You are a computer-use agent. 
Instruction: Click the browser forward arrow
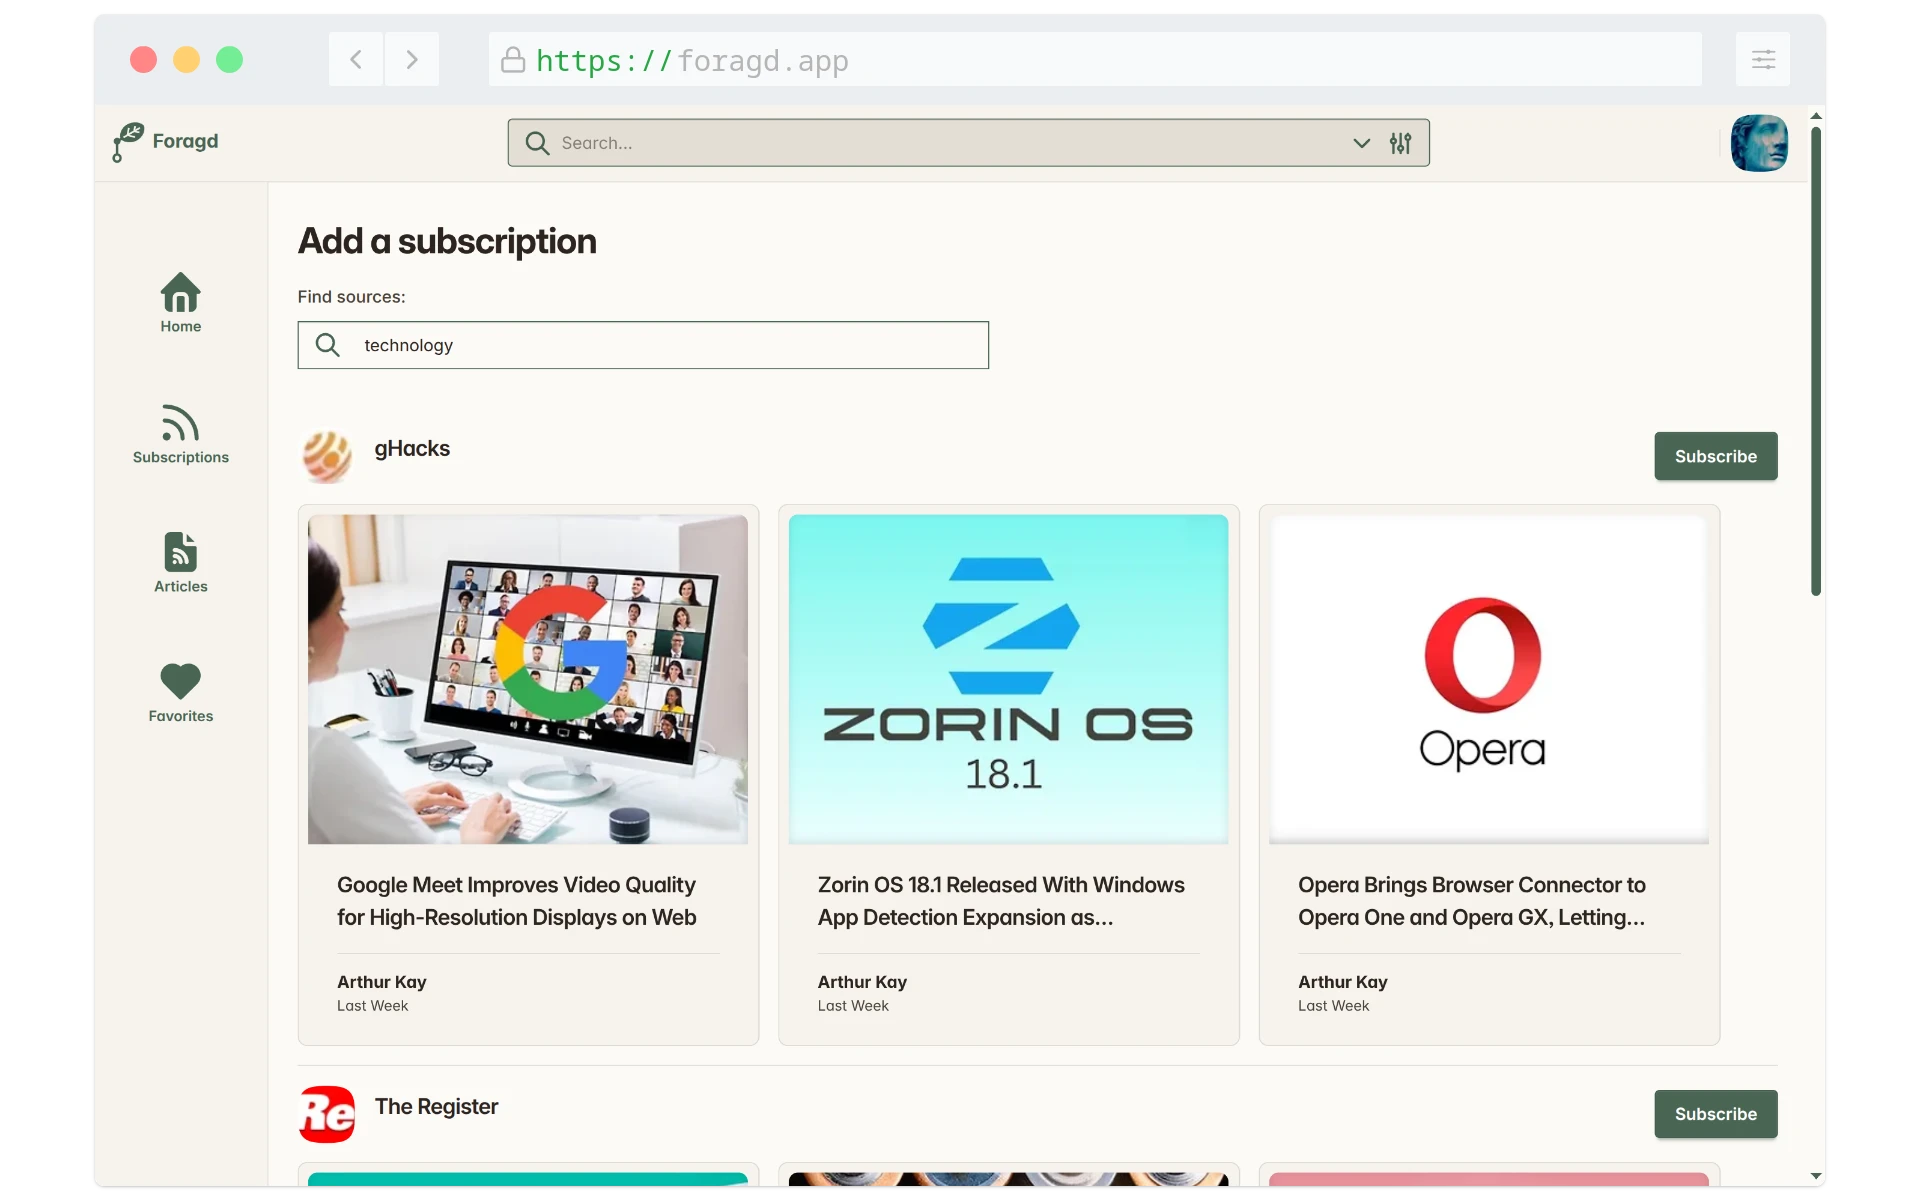412,59
